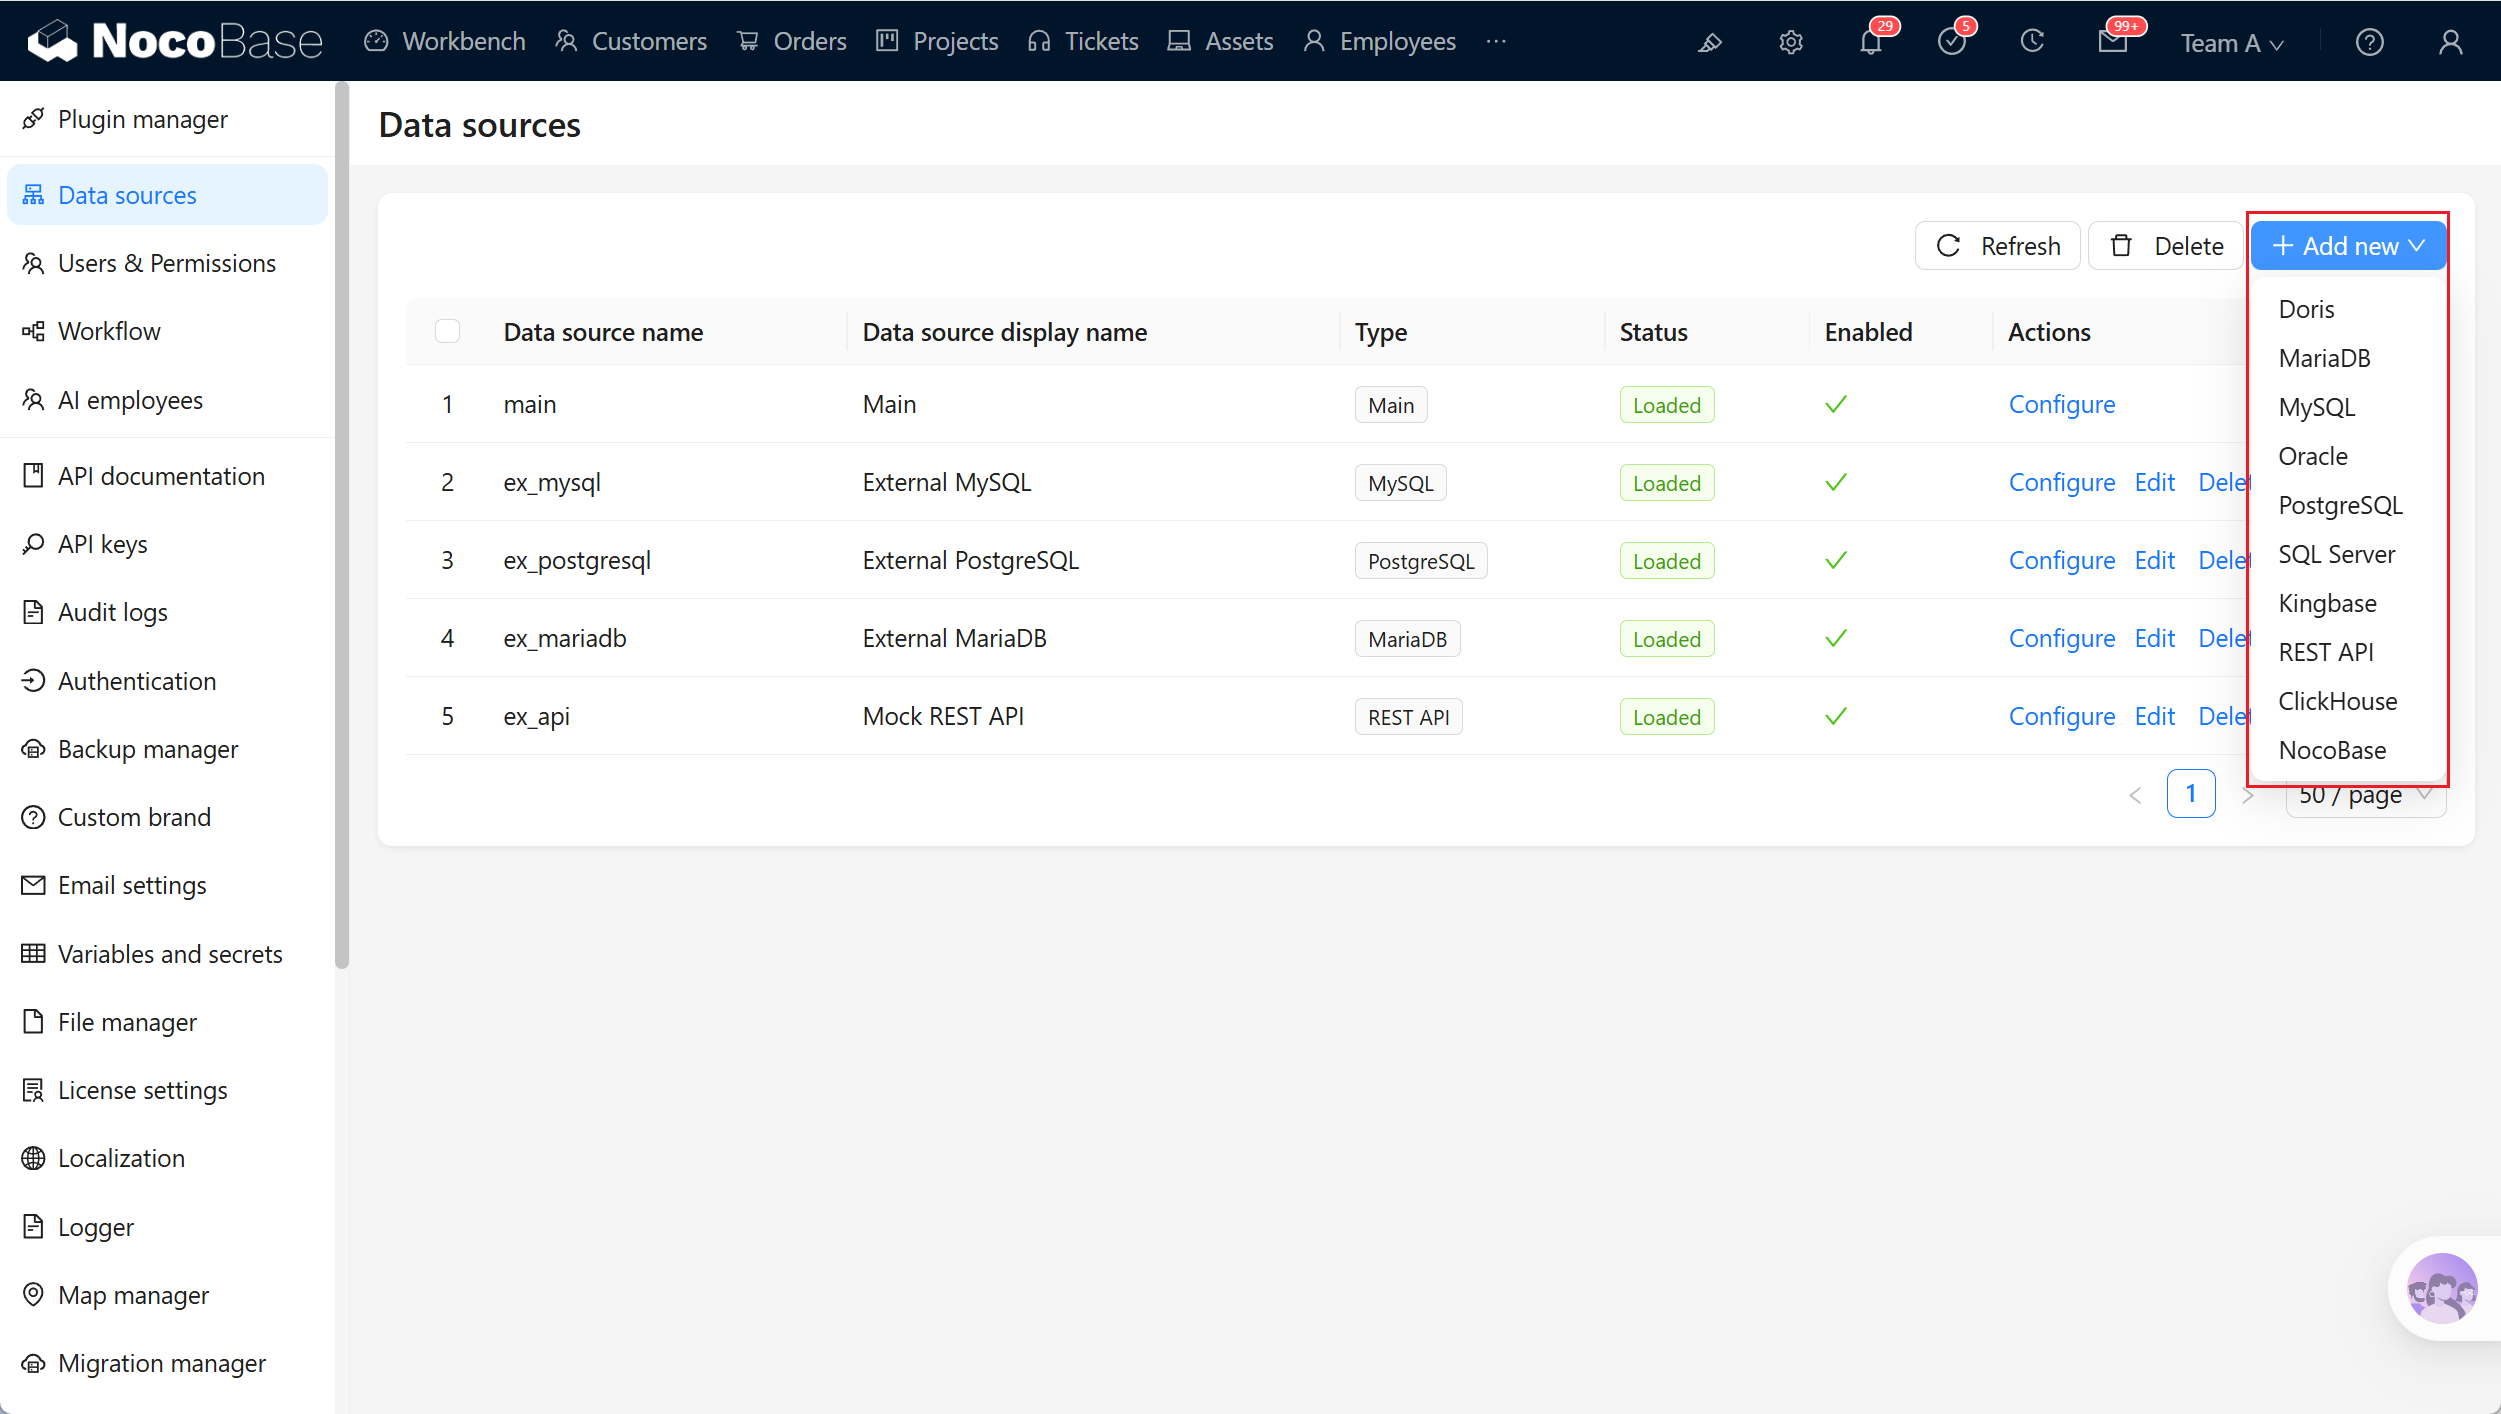Click the Audit logs document icon
The height and width of the screenshot is (1414, 2501).
click(33, 612)
